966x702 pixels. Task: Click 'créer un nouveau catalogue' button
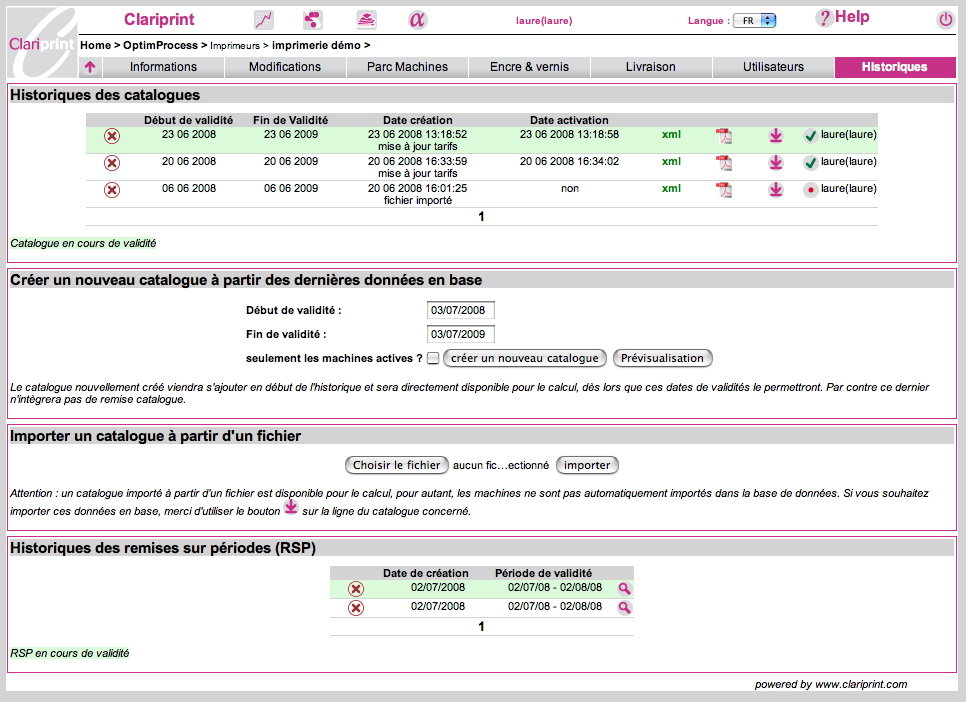click(524, 358)
